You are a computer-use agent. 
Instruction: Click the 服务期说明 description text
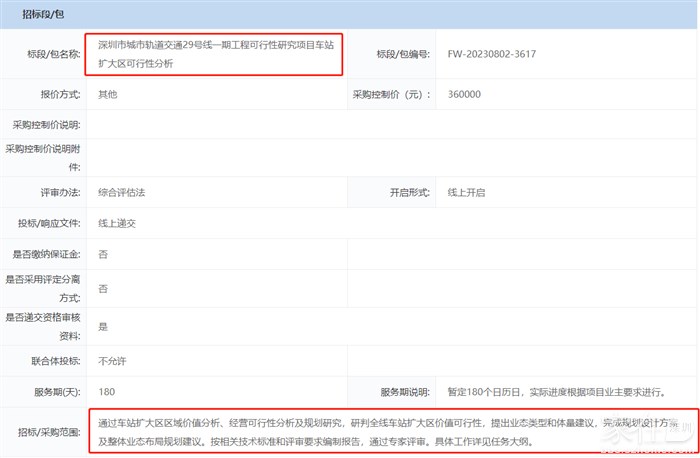click(x=556, y=392)
